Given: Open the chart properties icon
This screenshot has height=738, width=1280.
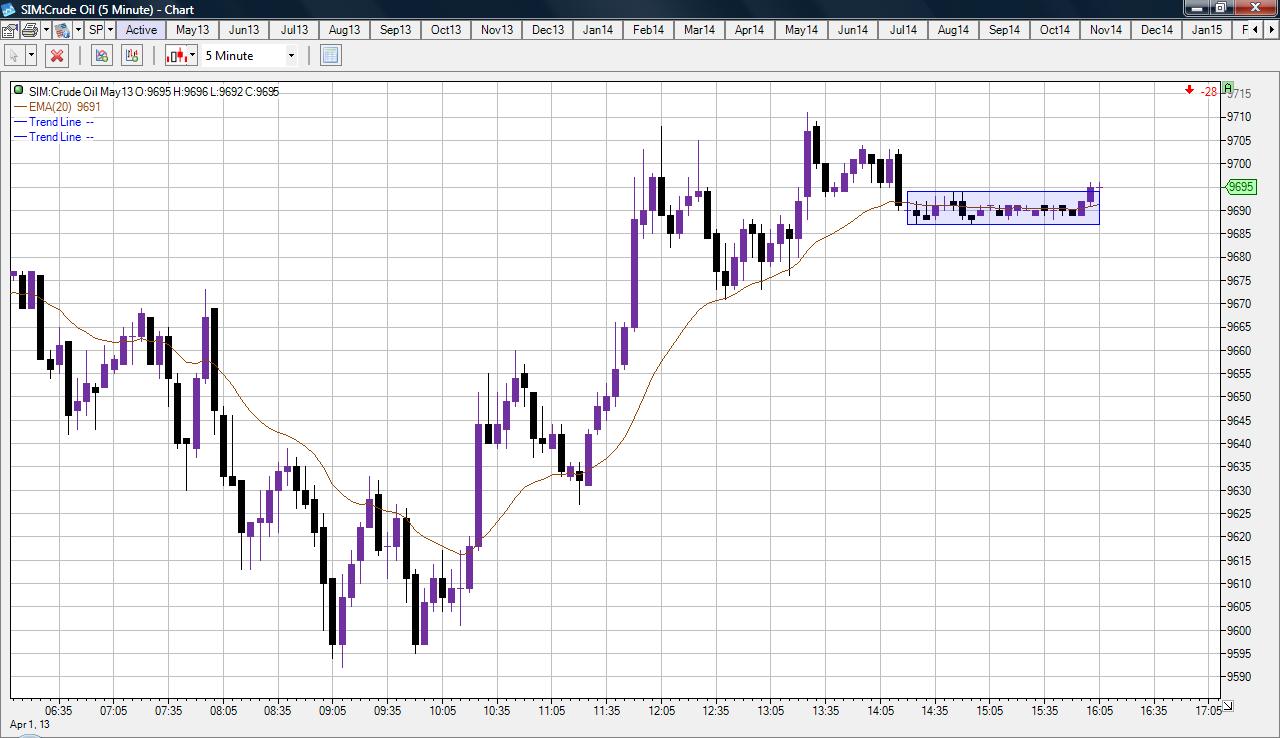Looking at the screenshot, I should [x=9, y=30].
